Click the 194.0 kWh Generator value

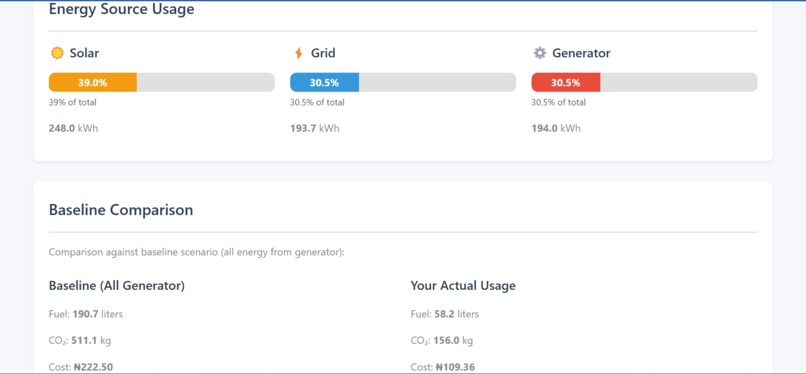click(x=556, y=128)
